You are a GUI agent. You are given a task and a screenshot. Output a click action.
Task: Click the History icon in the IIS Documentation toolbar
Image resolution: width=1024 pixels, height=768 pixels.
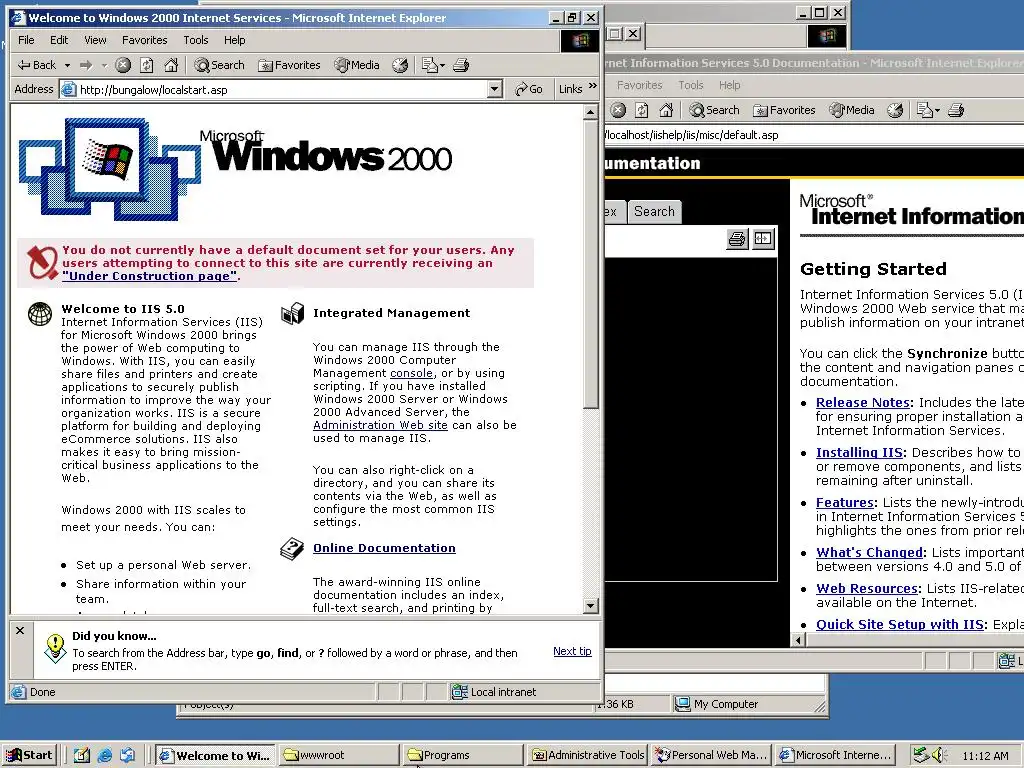895,110
